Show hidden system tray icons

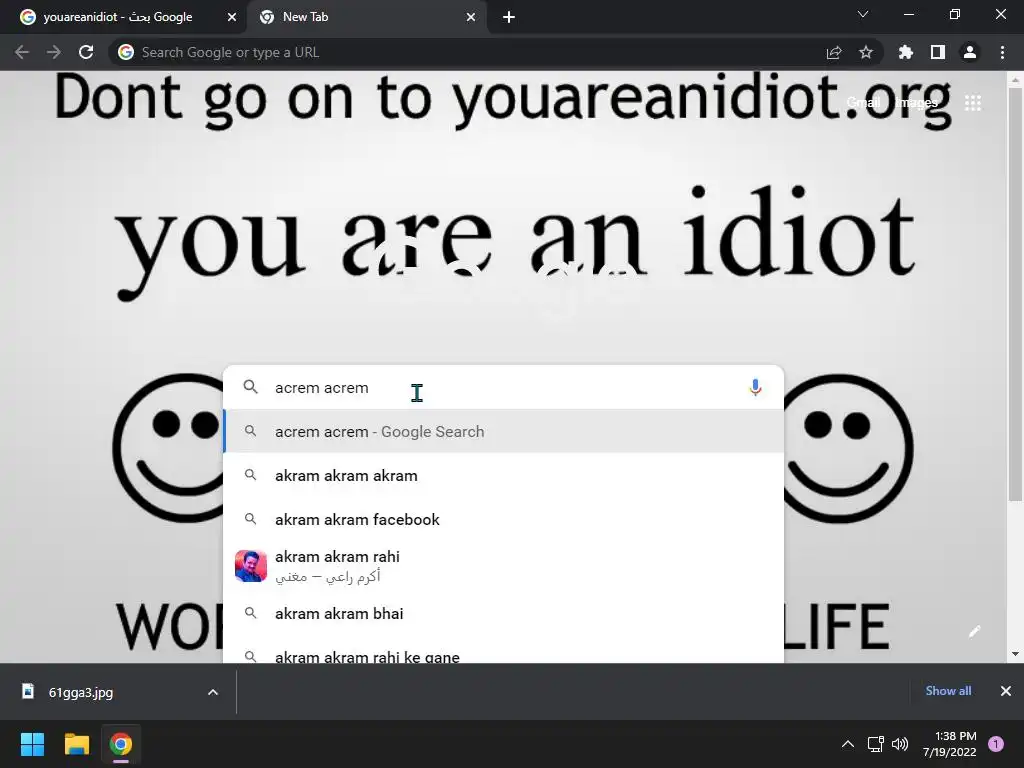pyautogui.click(x=848, y=744)
